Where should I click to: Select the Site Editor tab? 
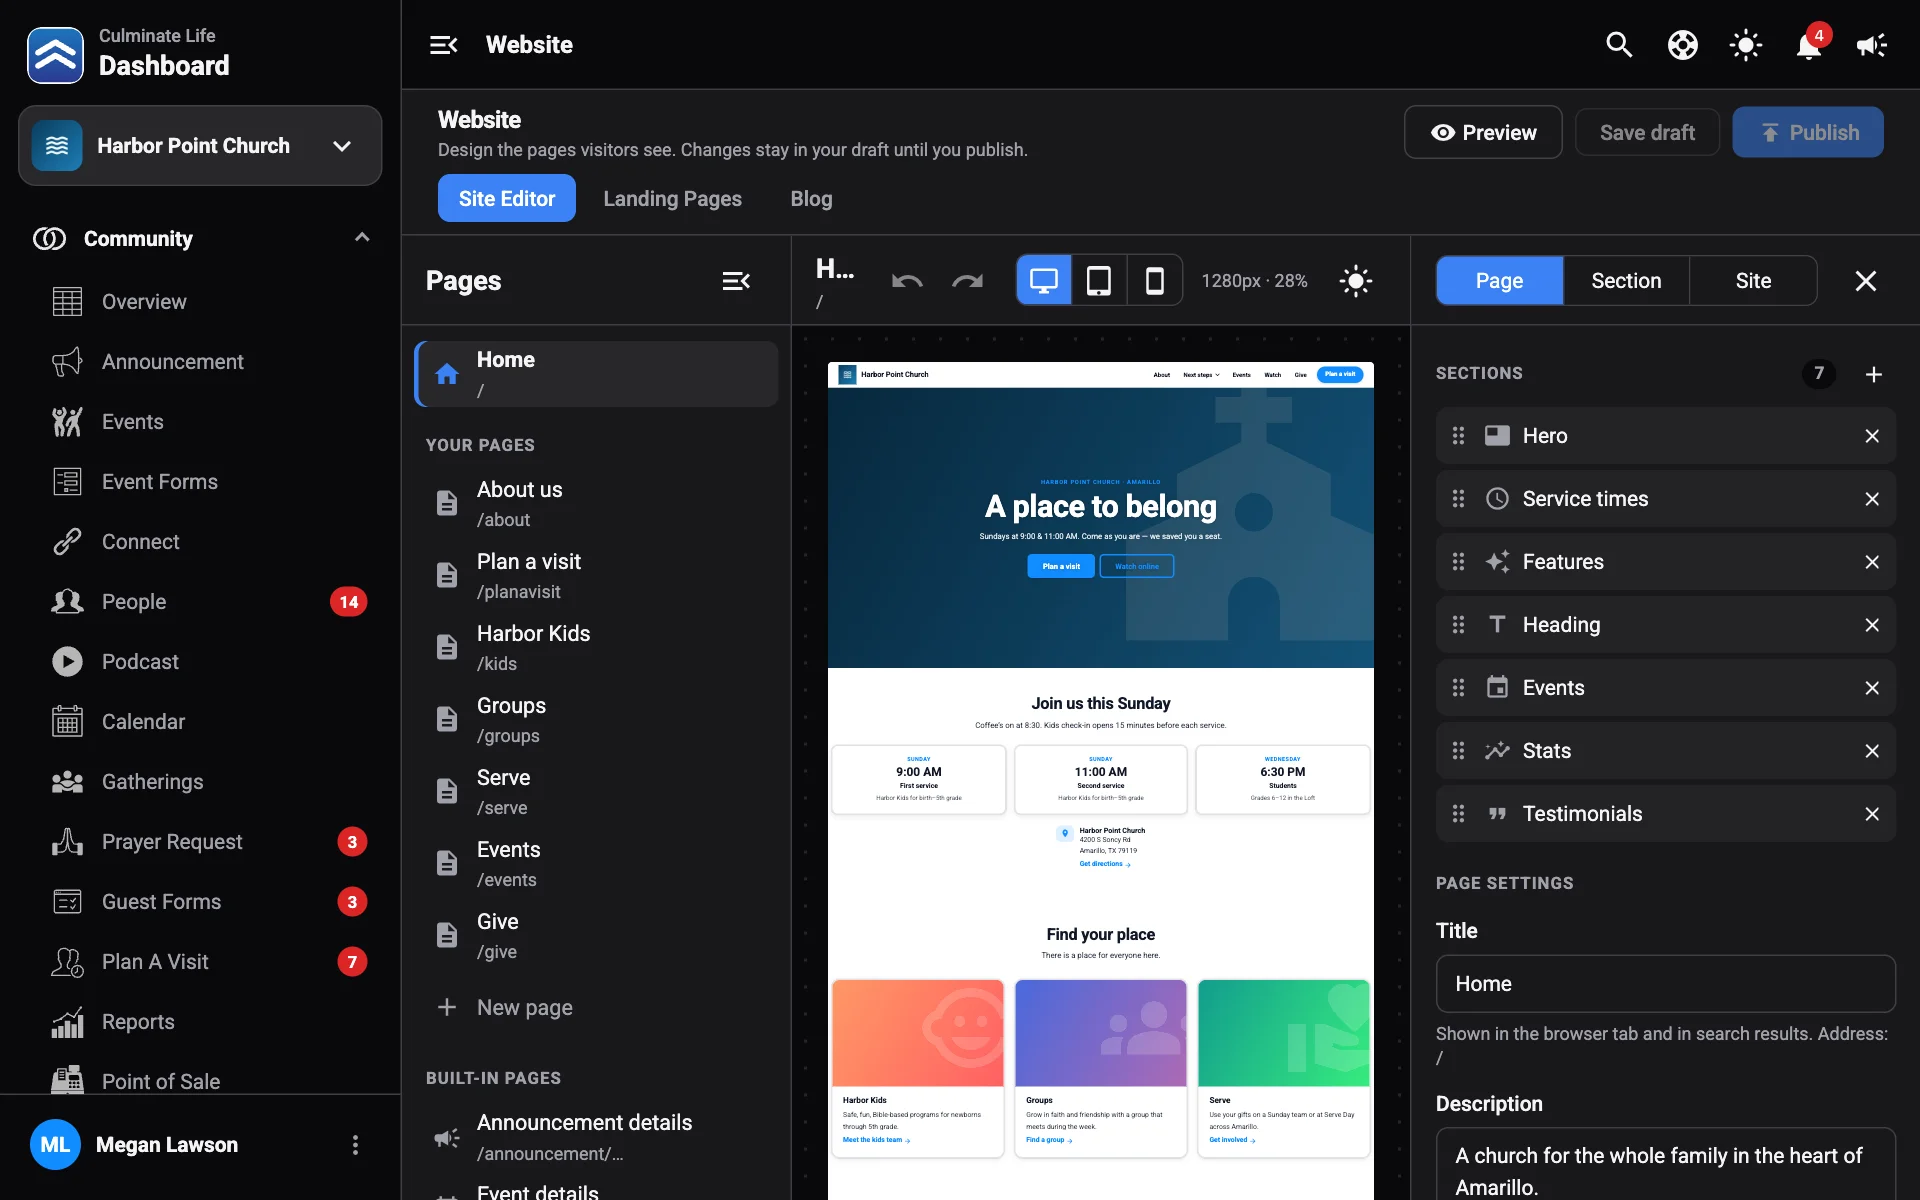[507, 198]
